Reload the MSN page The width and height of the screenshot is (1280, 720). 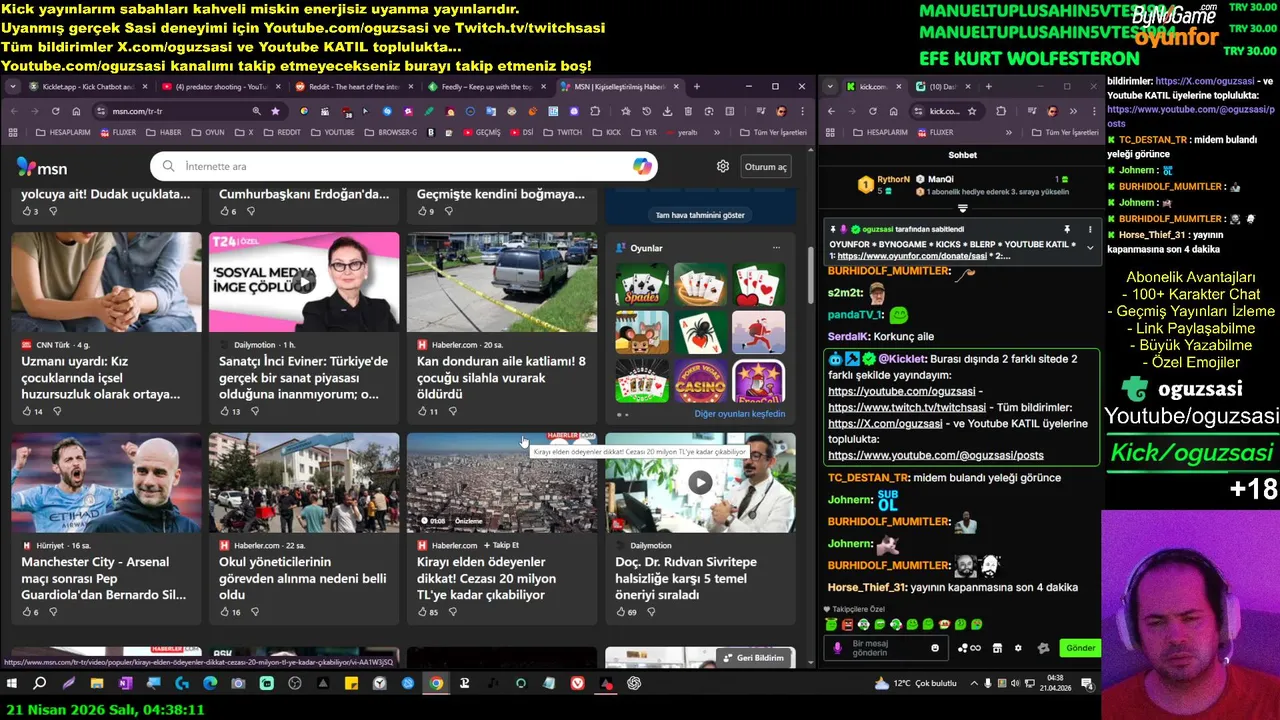pyautogui.click(x=55, y=111)
